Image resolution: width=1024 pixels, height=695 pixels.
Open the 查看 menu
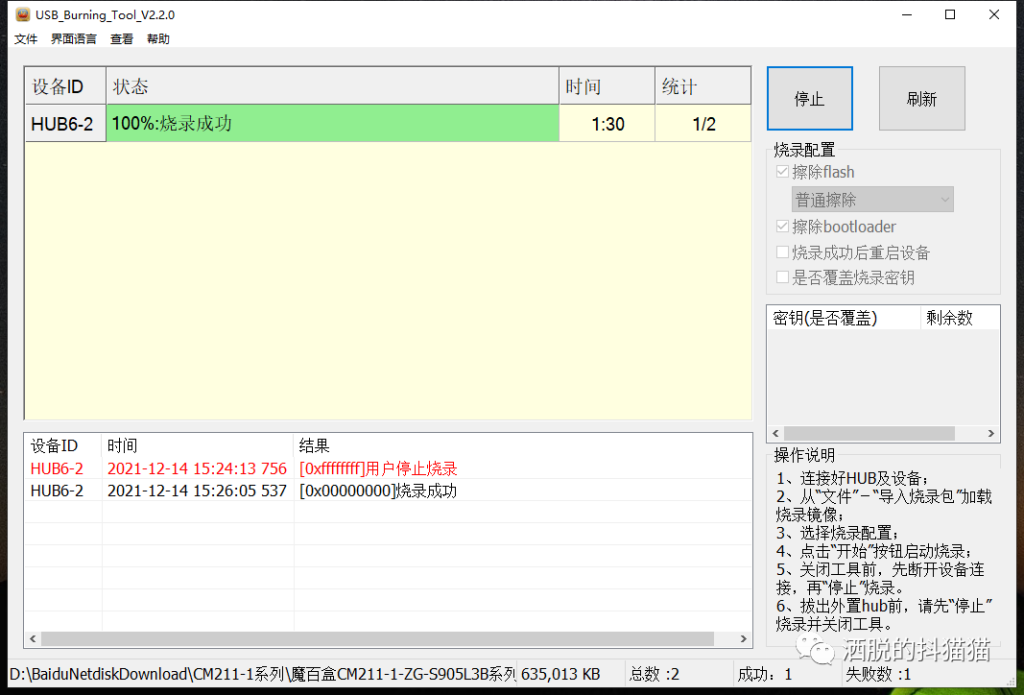coord(122,39)
